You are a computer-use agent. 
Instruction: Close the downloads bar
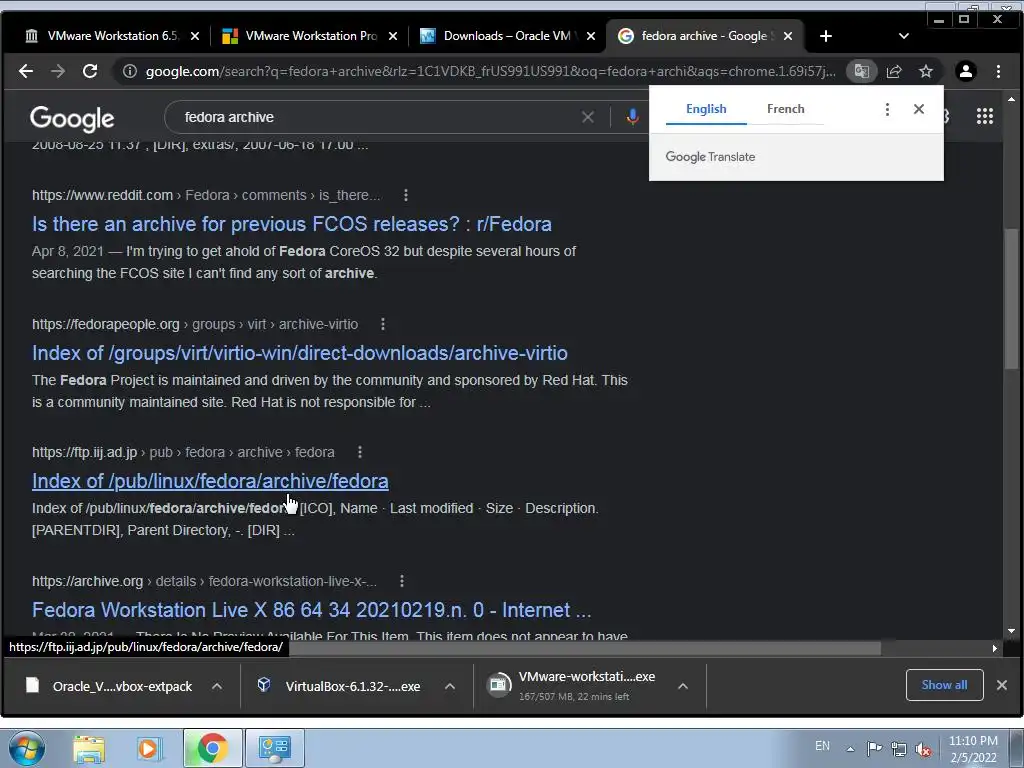click(x=1002, y=685)
